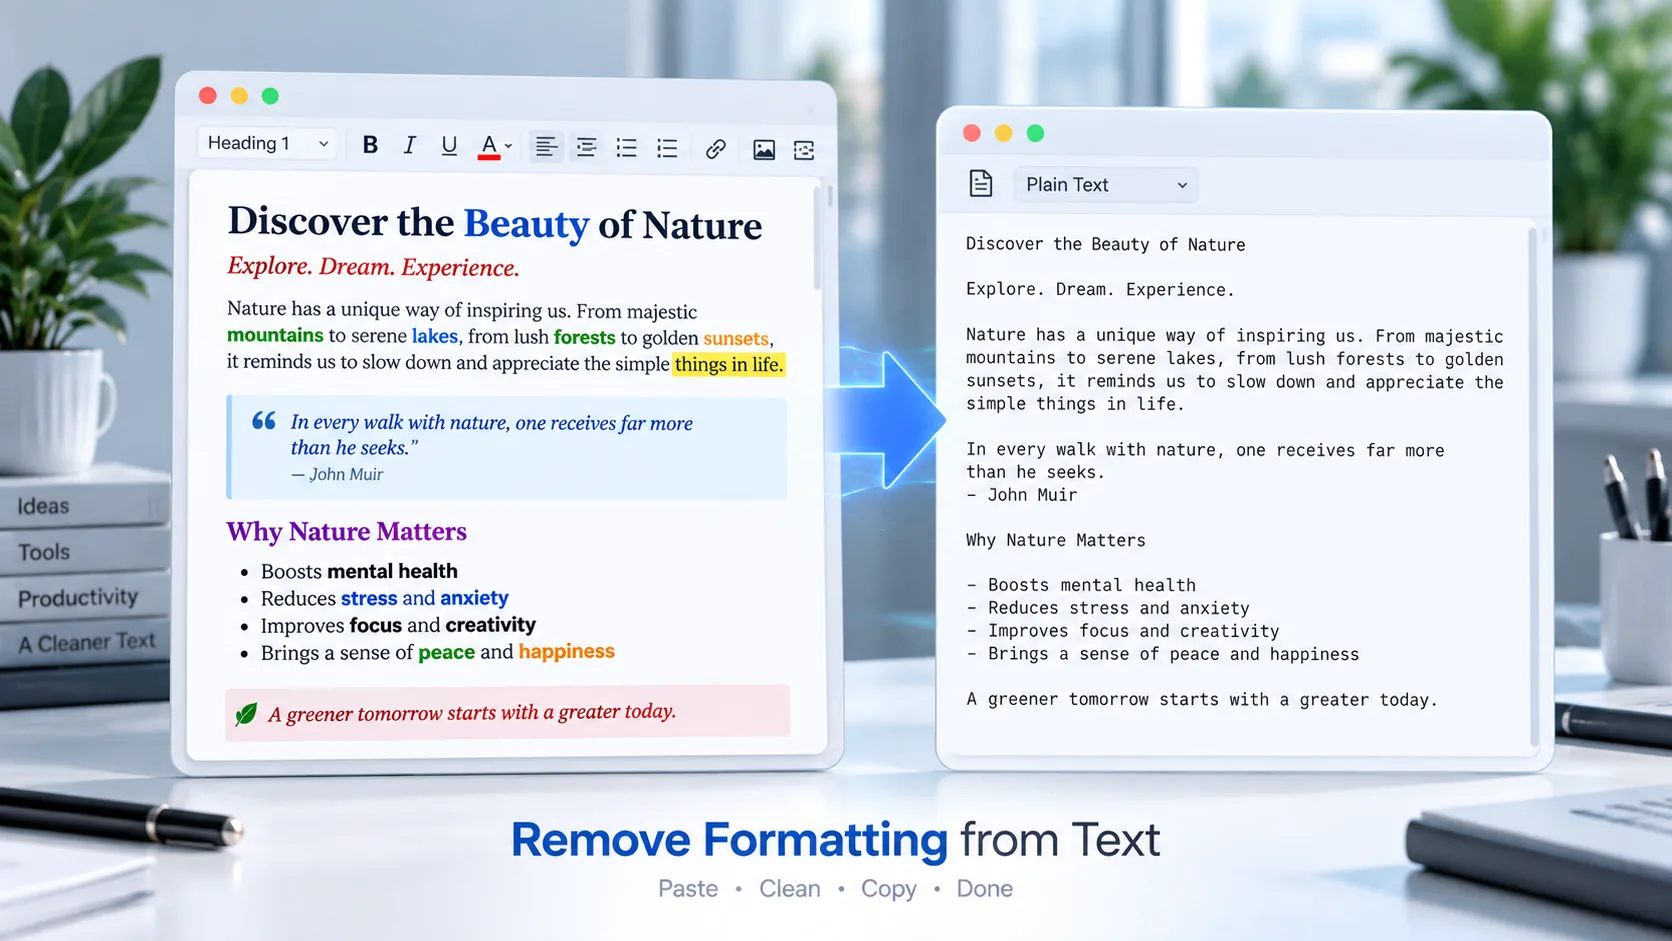Click plain text line "Explore. Dream. Experience."
This screenshot has height=941, width=1672.
coord(1100,289)
